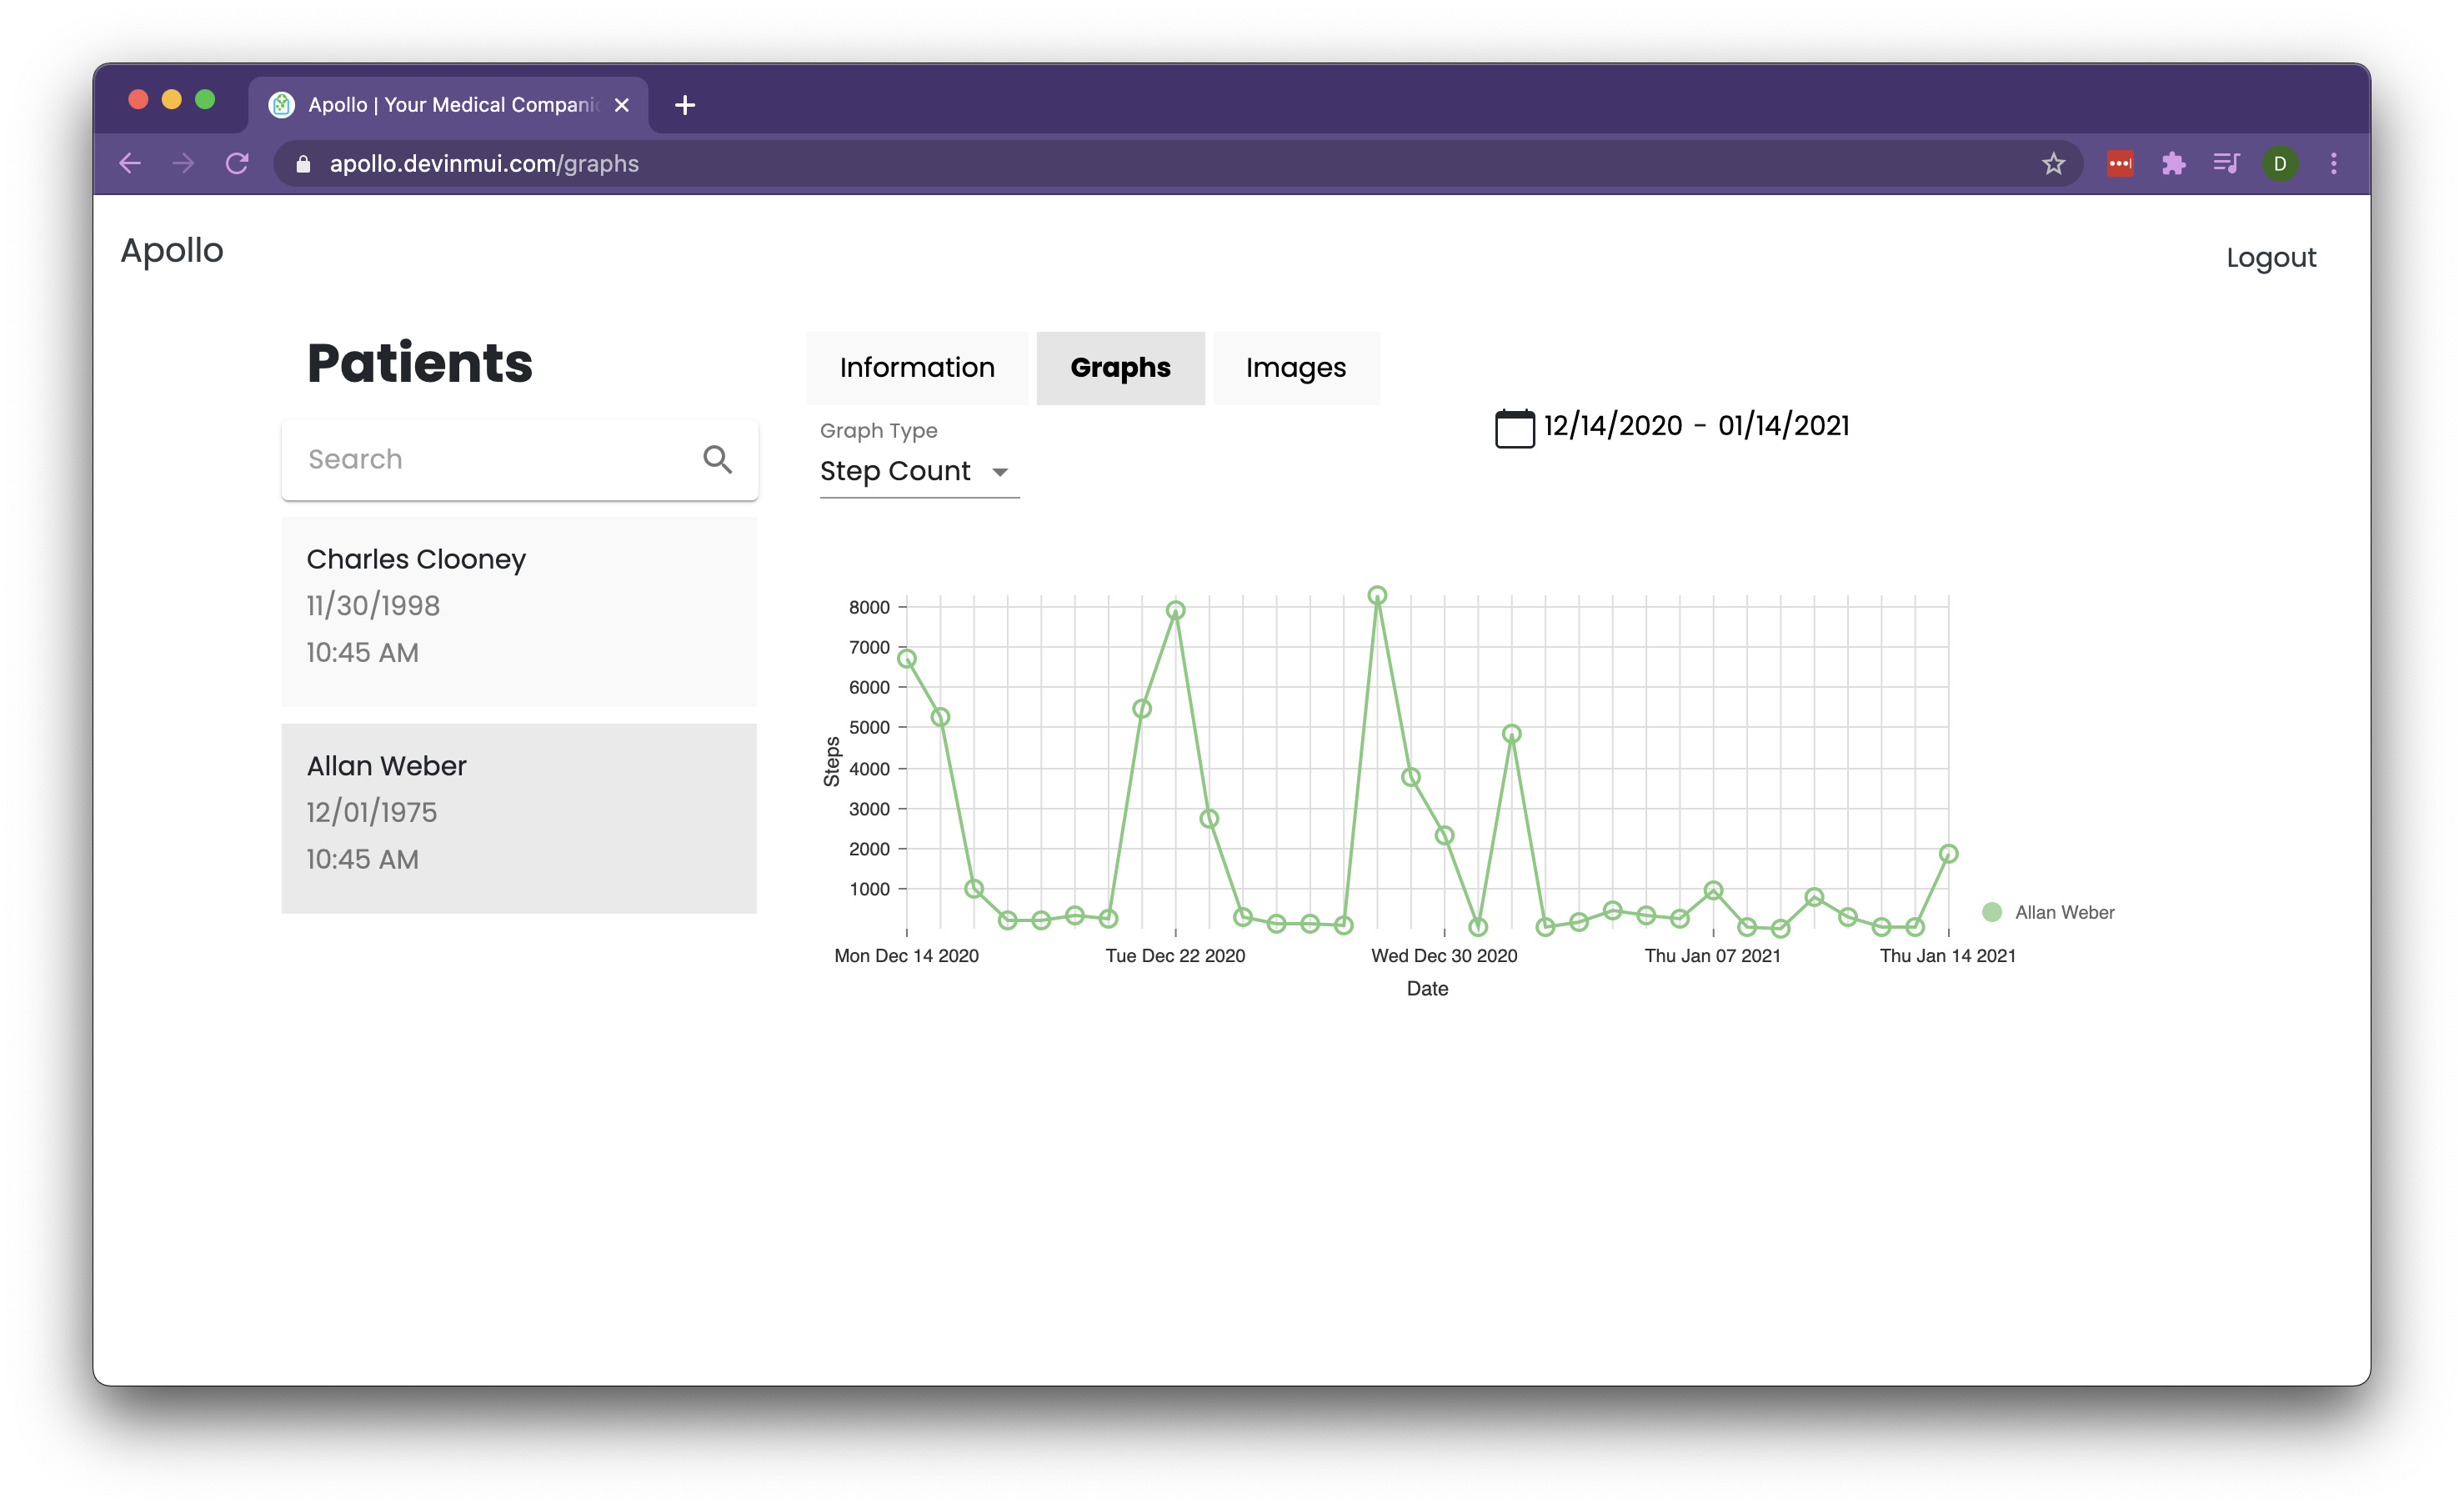This screenshot has width=2464, height=1509.
Task: Click the calendar icon by date range
Action: pyautogui.click(x=1514, y=428)
